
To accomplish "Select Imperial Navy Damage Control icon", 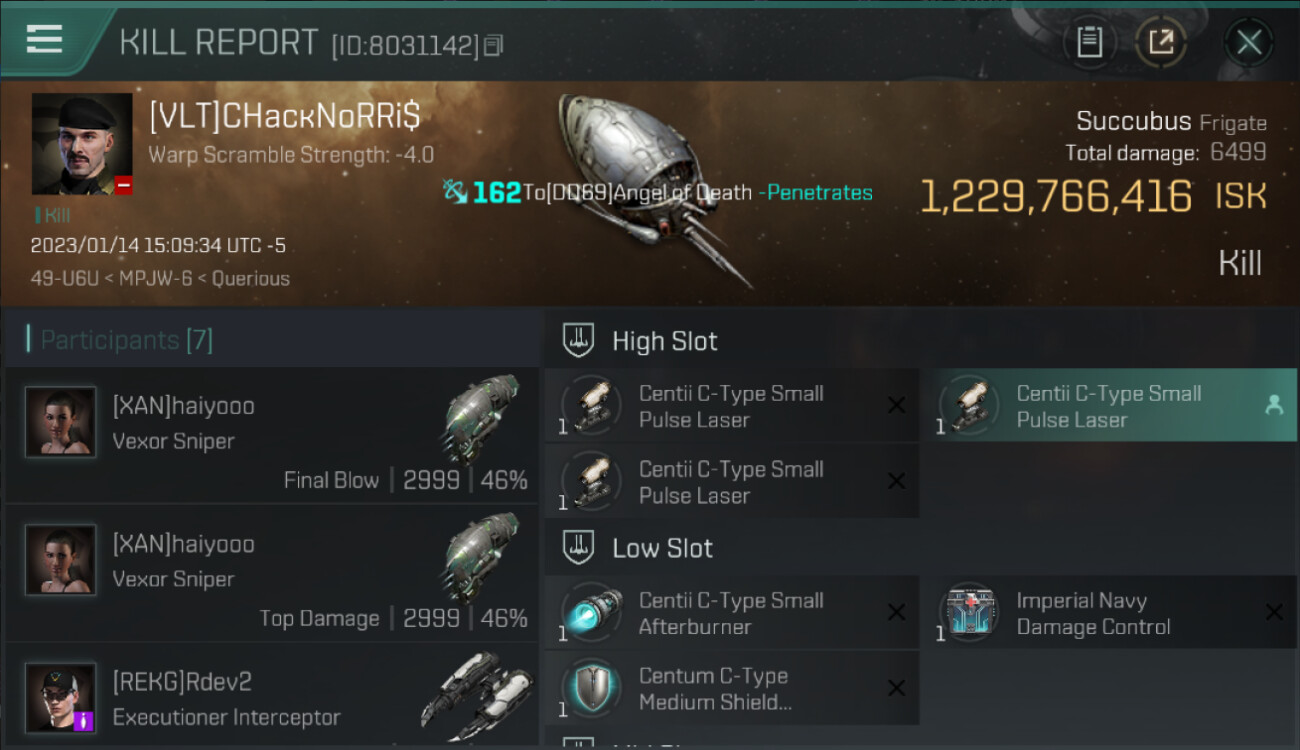I will click(x=969, y=613).
